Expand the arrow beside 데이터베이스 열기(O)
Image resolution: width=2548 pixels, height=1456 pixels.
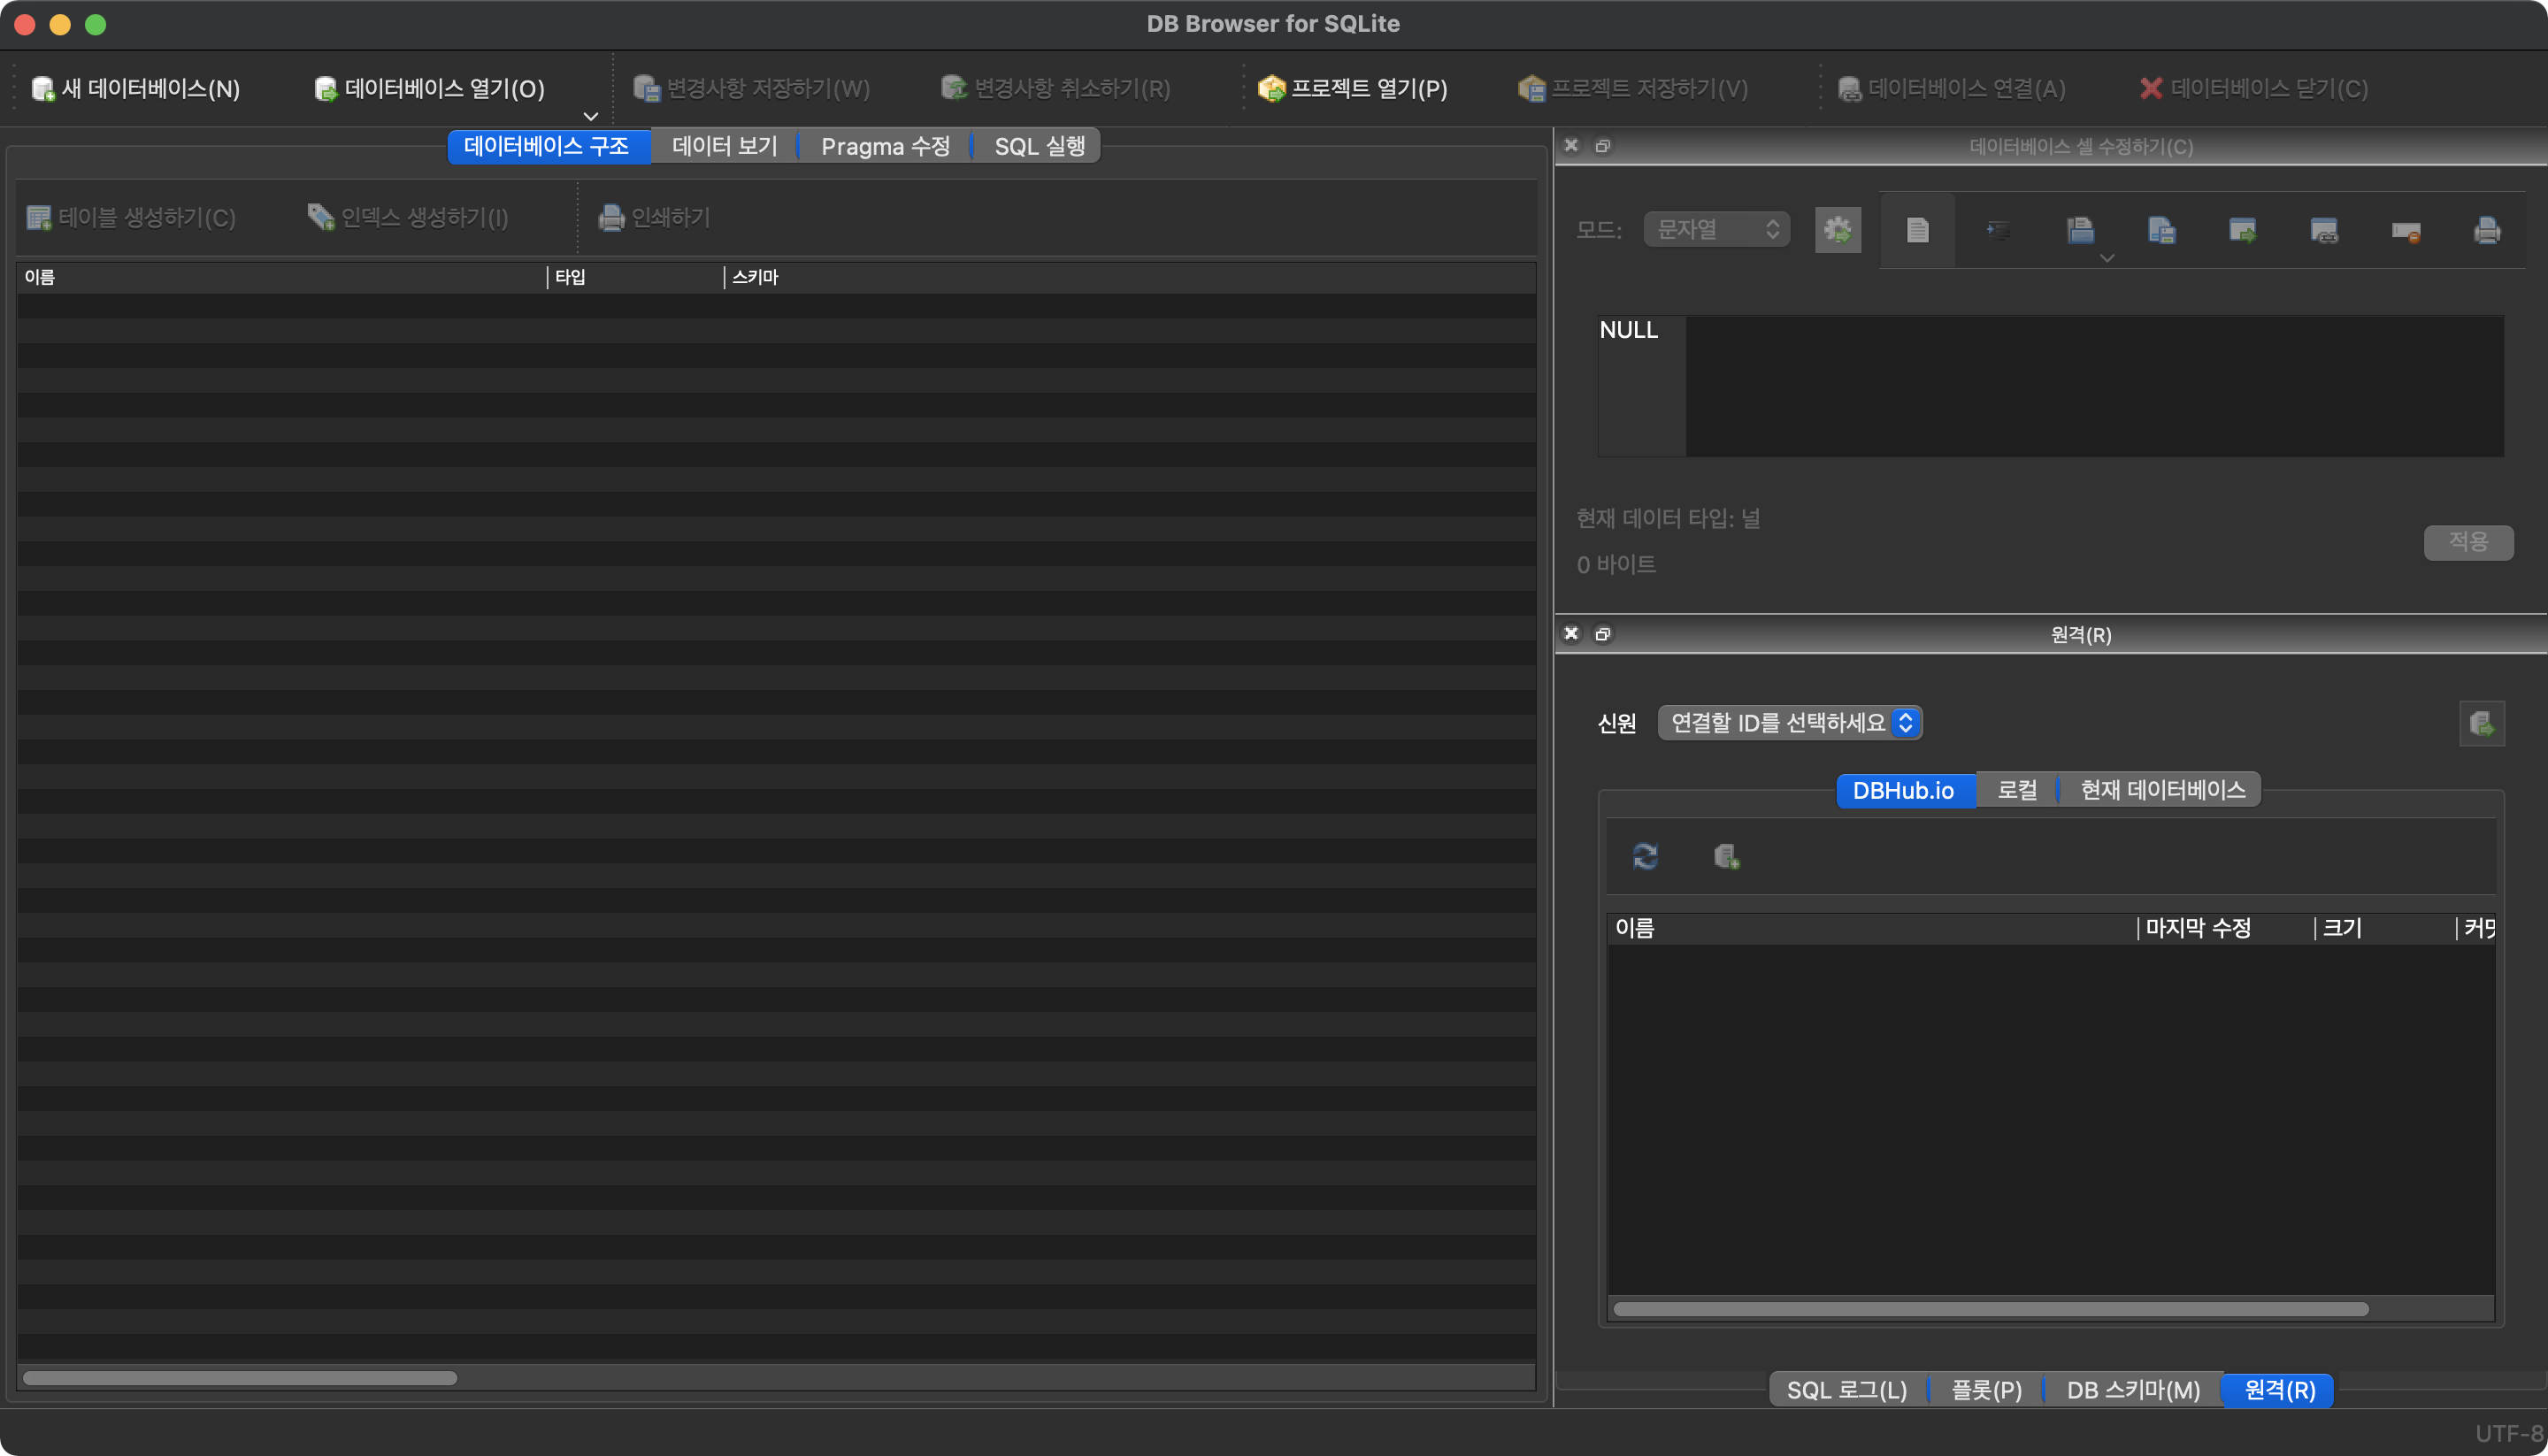(x=590, y=116)
